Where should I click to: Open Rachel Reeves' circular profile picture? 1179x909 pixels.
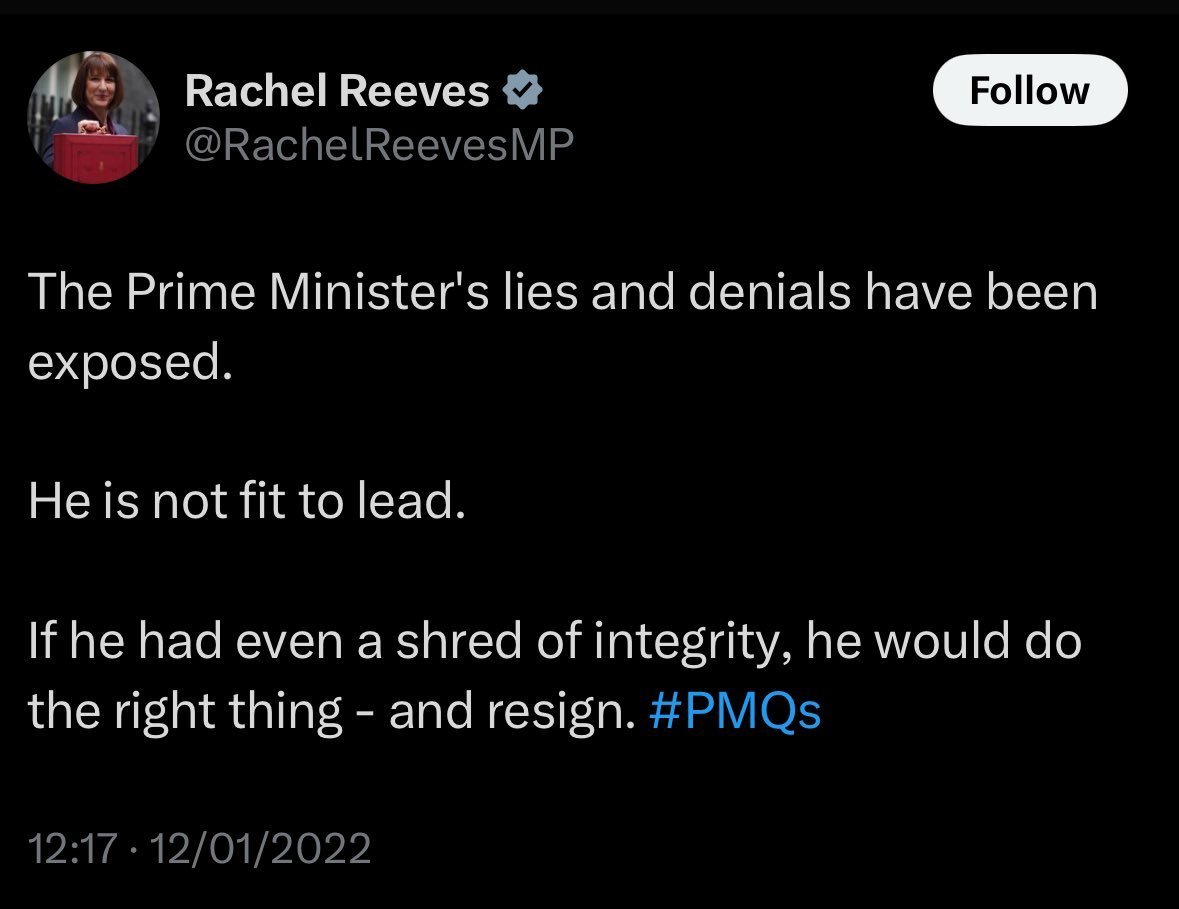coord(93,117)
